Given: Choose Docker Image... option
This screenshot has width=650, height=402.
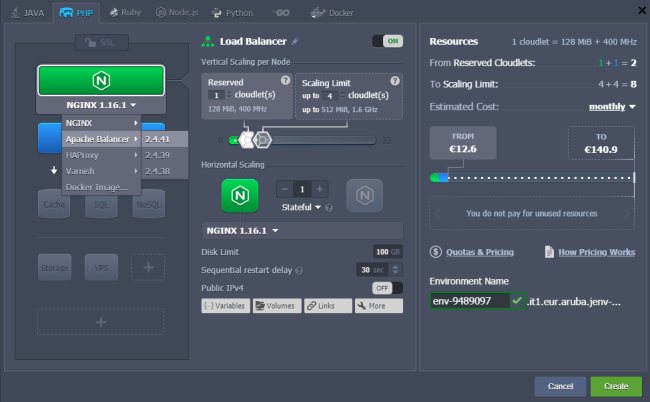Looking at the screenshot, I should 101,187.
